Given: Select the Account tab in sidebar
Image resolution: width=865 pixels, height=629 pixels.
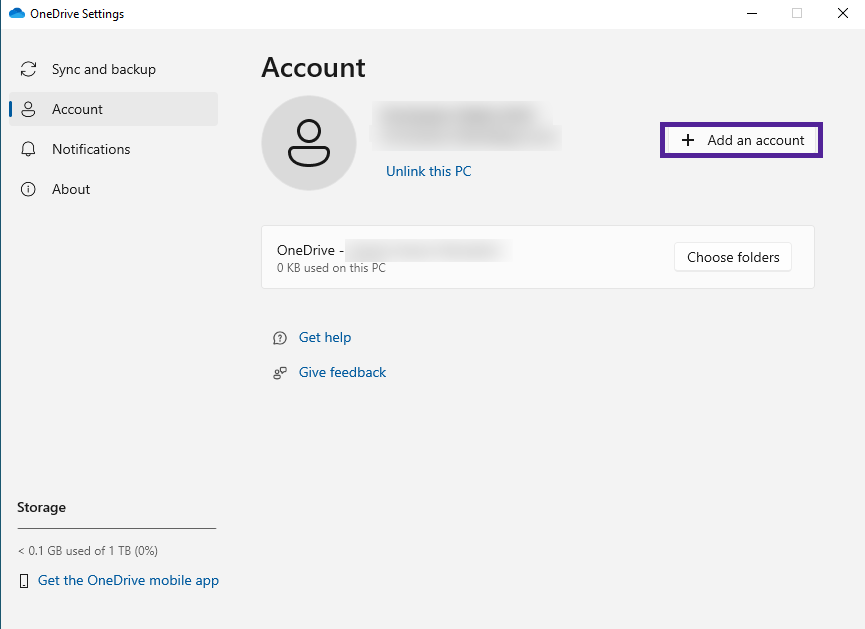Looking at the screenshot, I should pos(78,110).
